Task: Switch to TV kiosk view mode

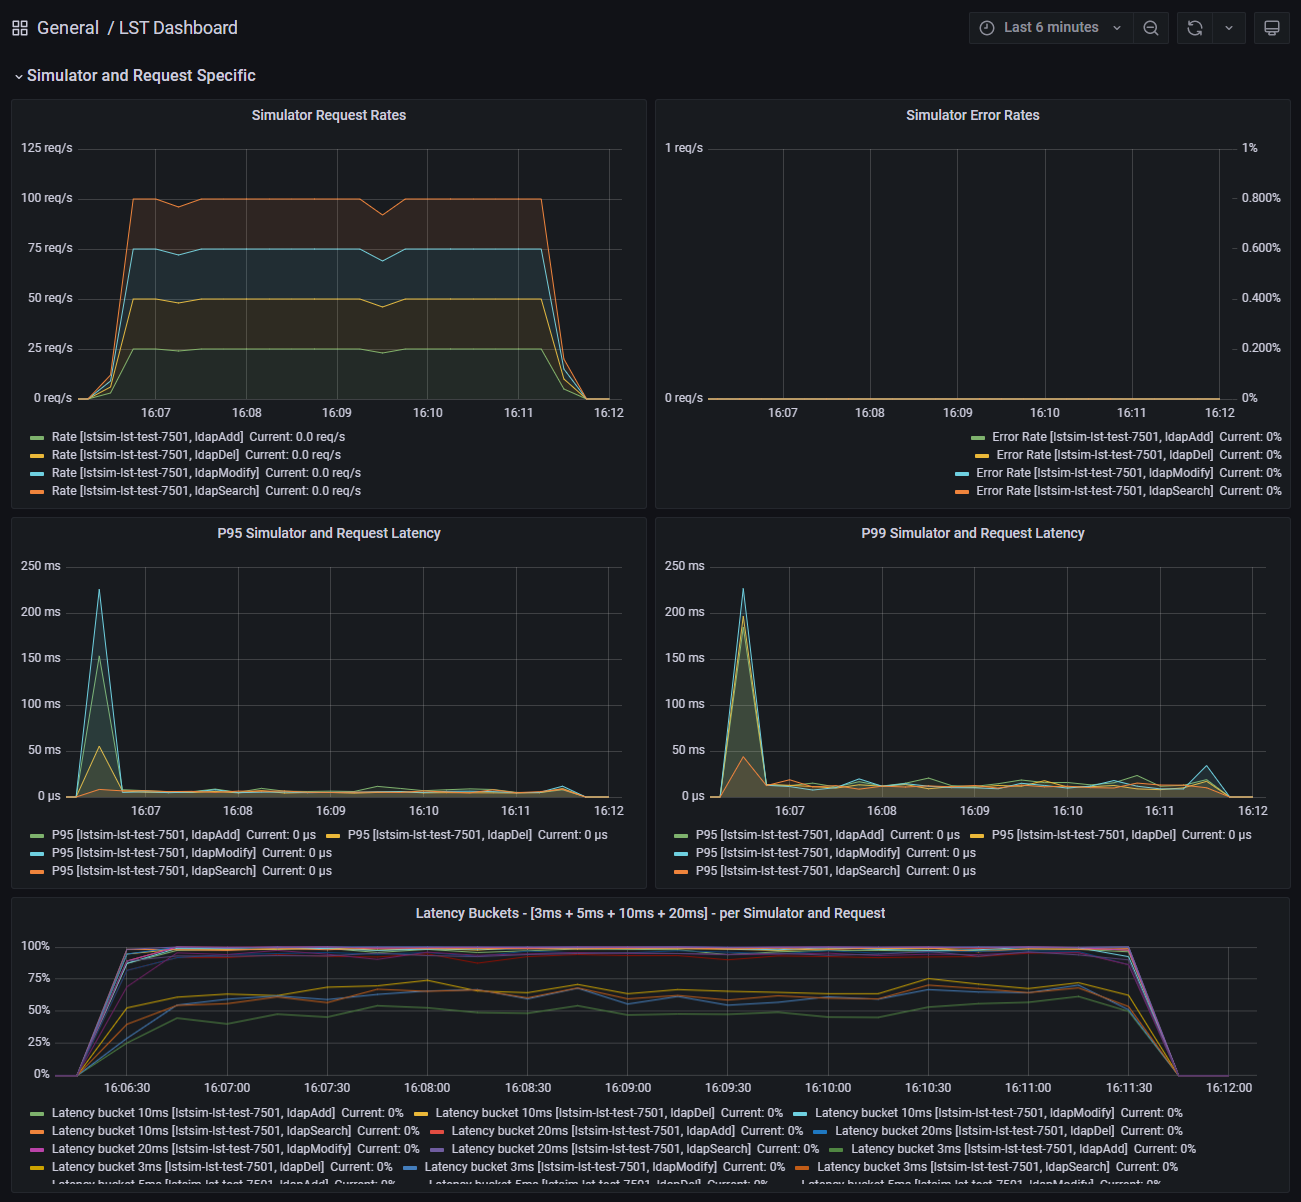Action: coord(1272,28)
